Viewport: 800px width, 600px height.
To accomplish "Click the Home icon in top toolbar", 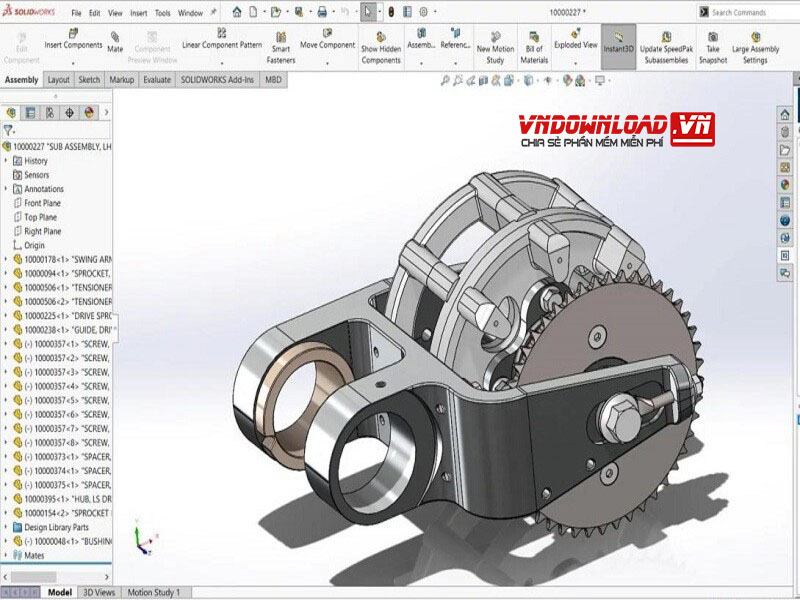I will coord(237,12).
